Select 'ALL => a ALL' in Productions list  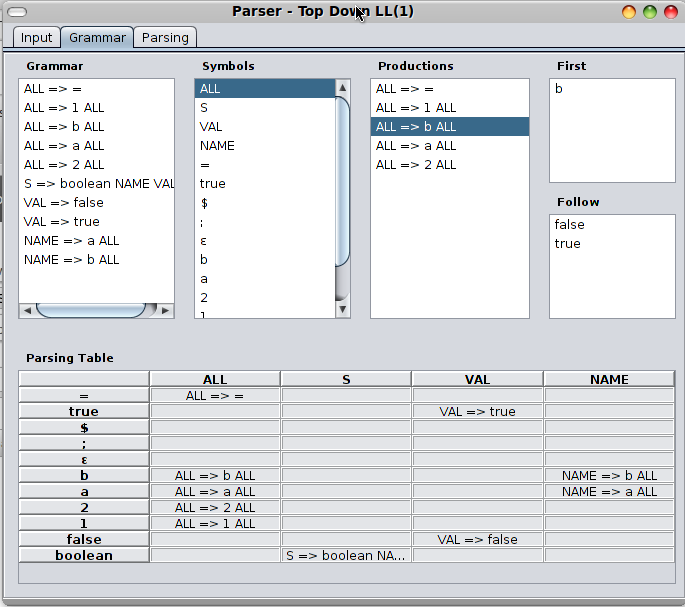450,146
